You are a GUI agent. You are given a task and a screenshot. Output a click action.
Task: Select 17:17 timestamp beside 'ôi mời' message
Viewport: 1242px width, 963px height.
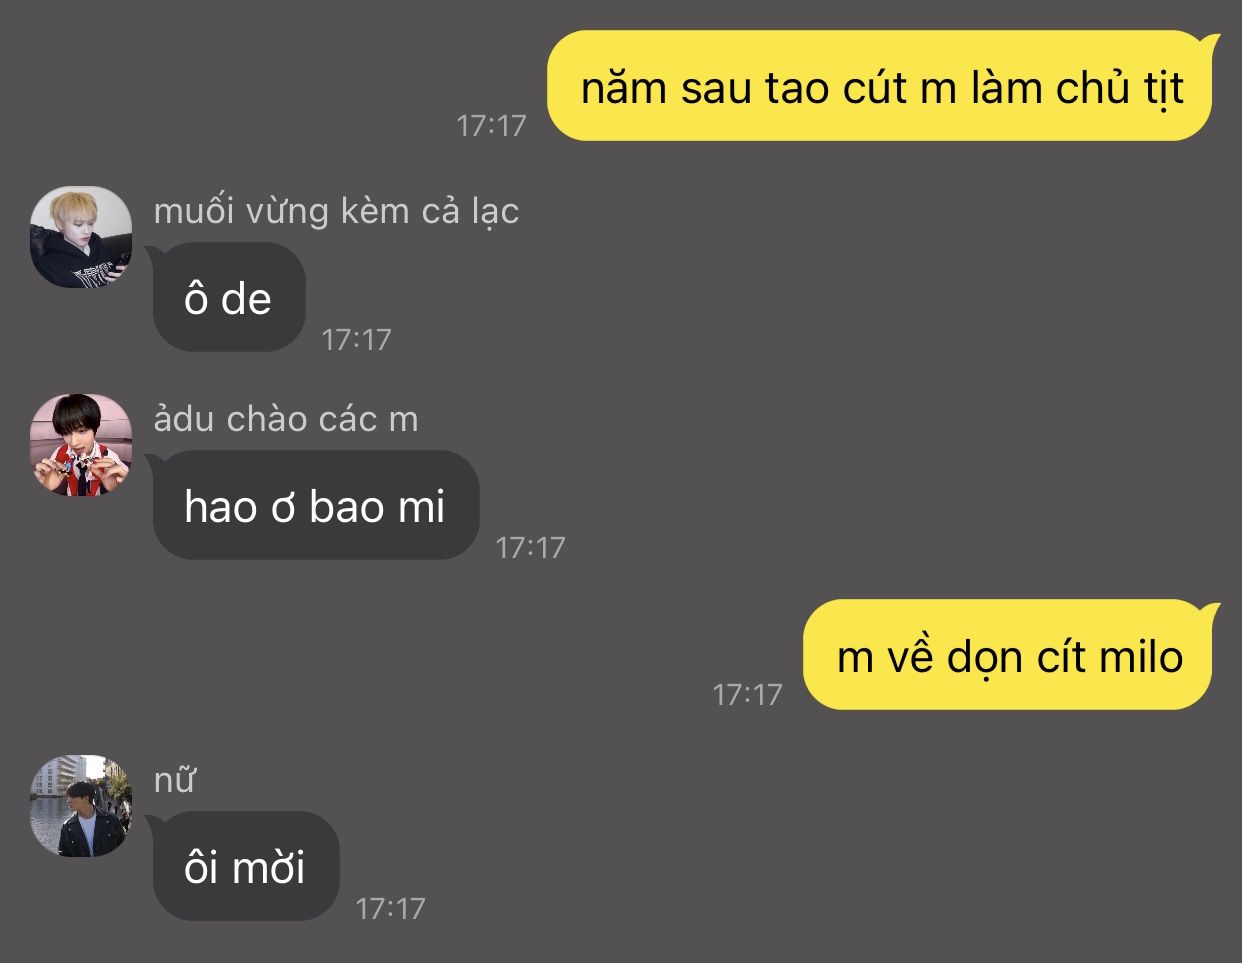(390, 909)
